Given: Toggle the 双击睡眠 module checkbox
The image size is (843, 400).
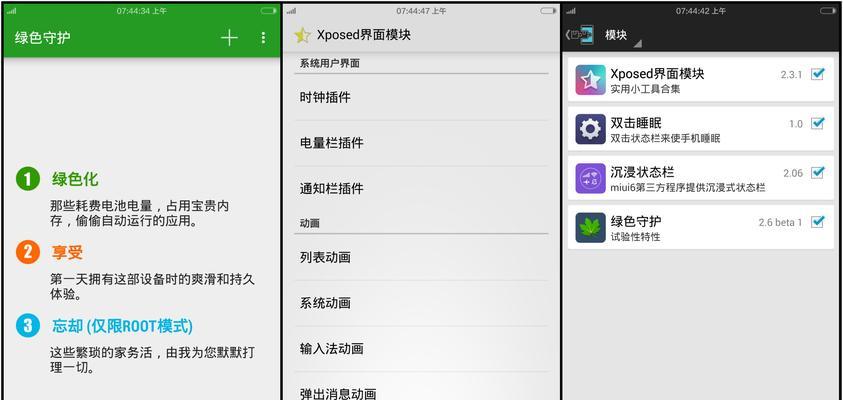Looking at the screenshot, I should point(818,123).
